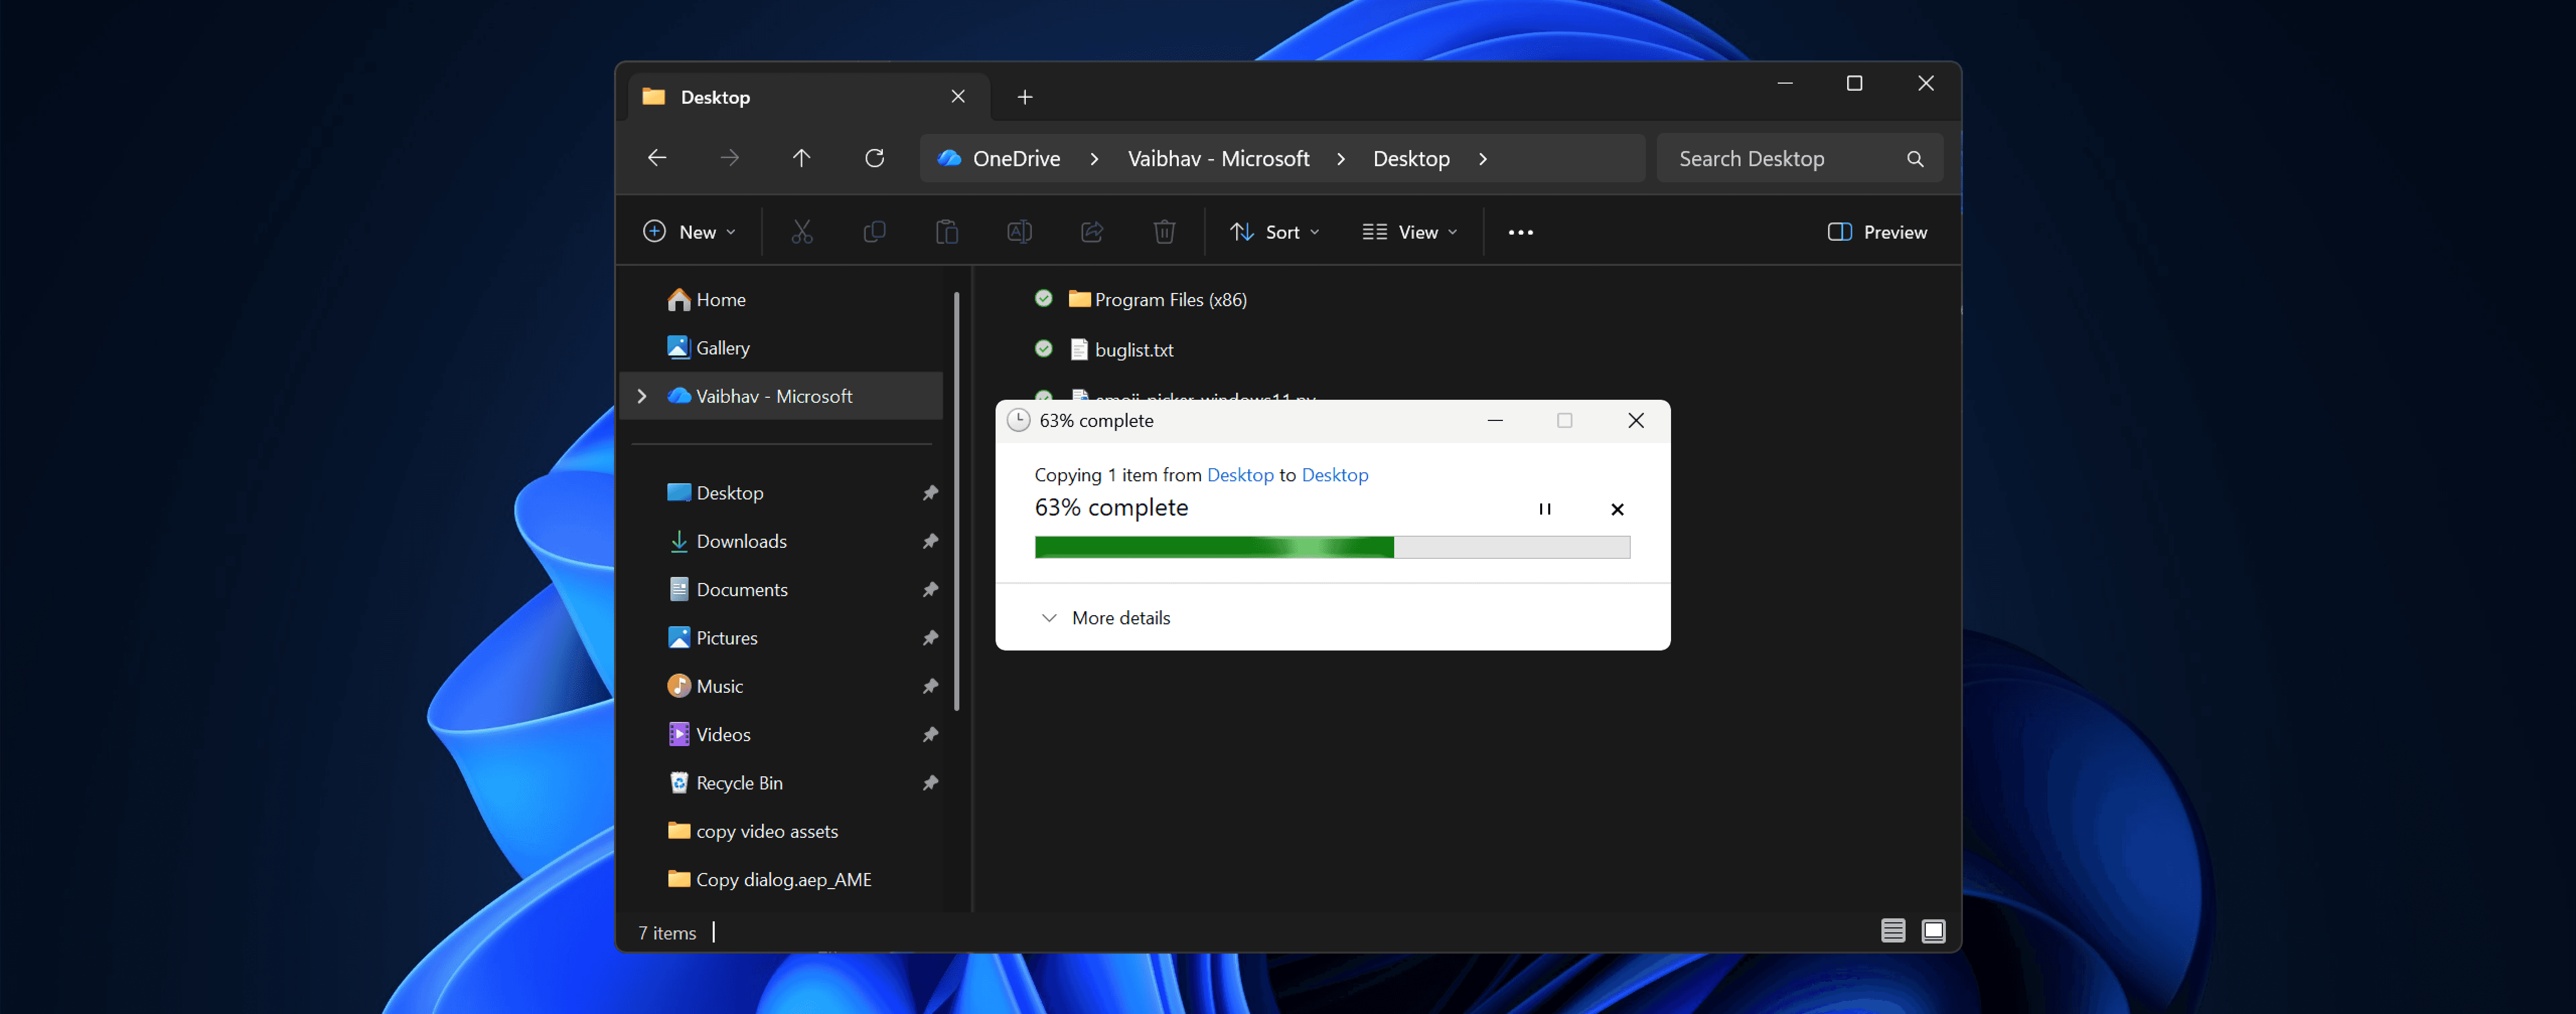The width and height of the screenshot is (2576, 1014).
Task: Open Downloads in the sidebar
Action: click(x=741, y=541)
